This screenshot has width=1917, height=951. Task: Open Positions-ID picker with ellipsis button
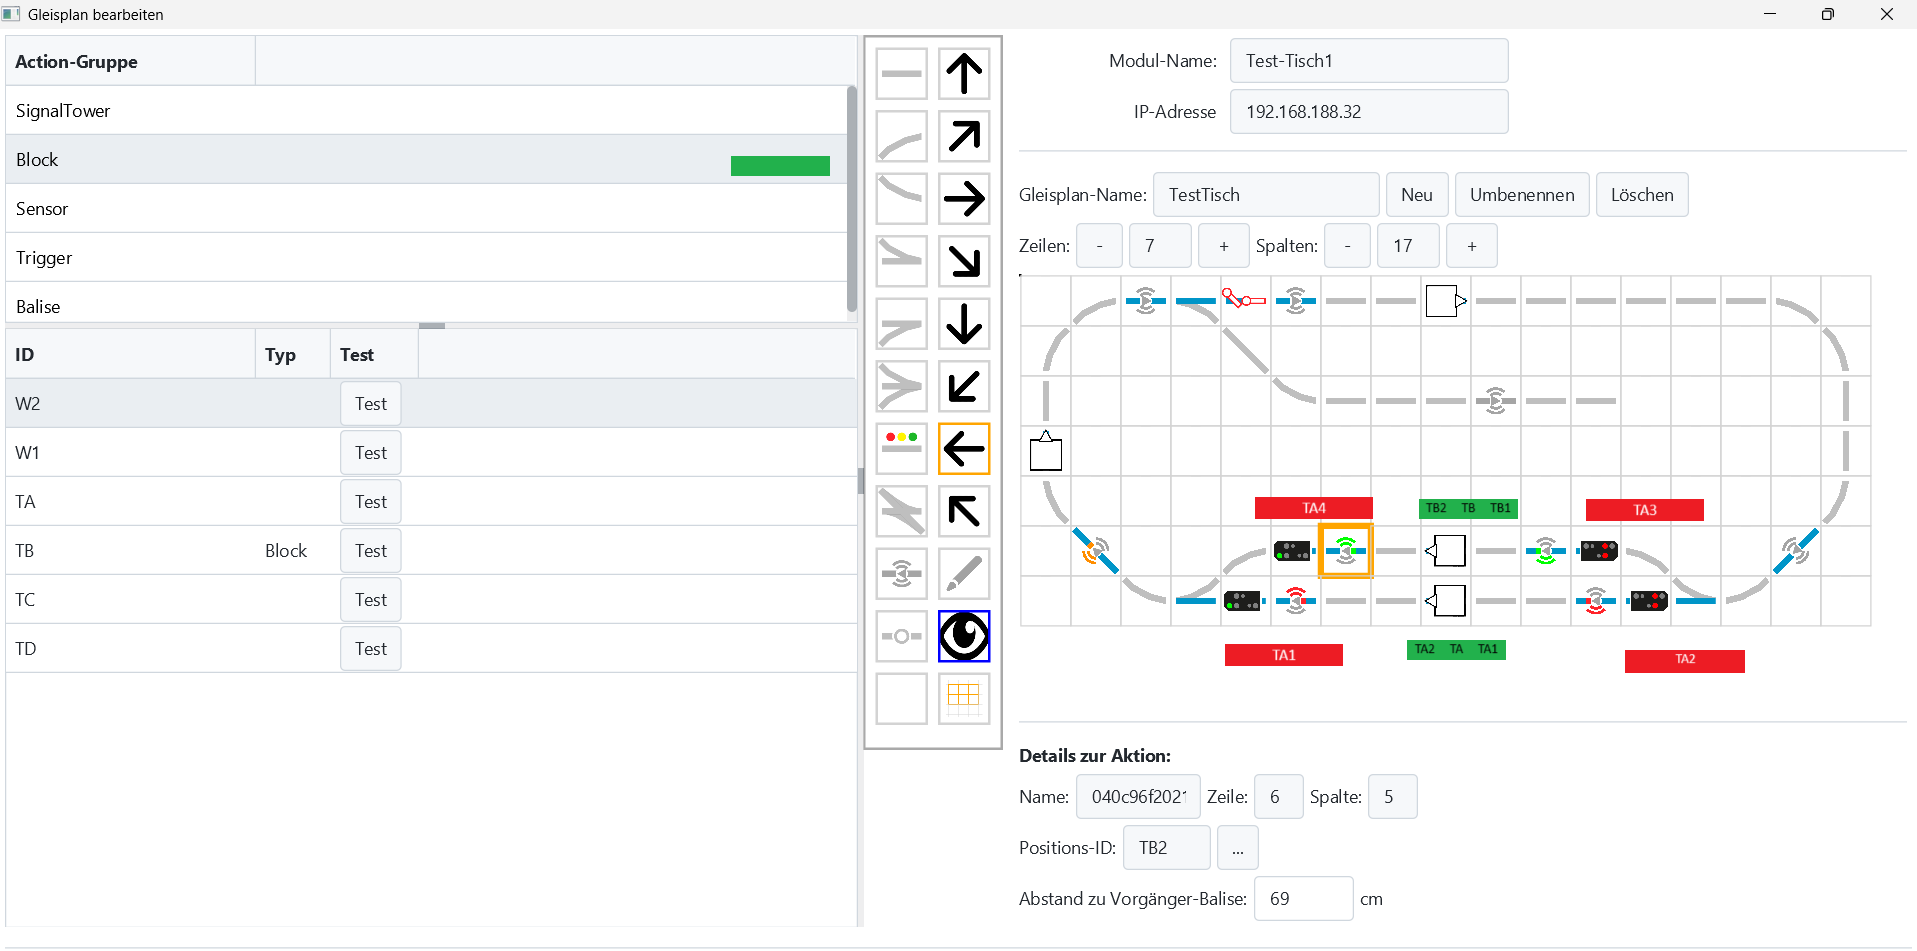pyautogui.click(x=1237, y=848)
